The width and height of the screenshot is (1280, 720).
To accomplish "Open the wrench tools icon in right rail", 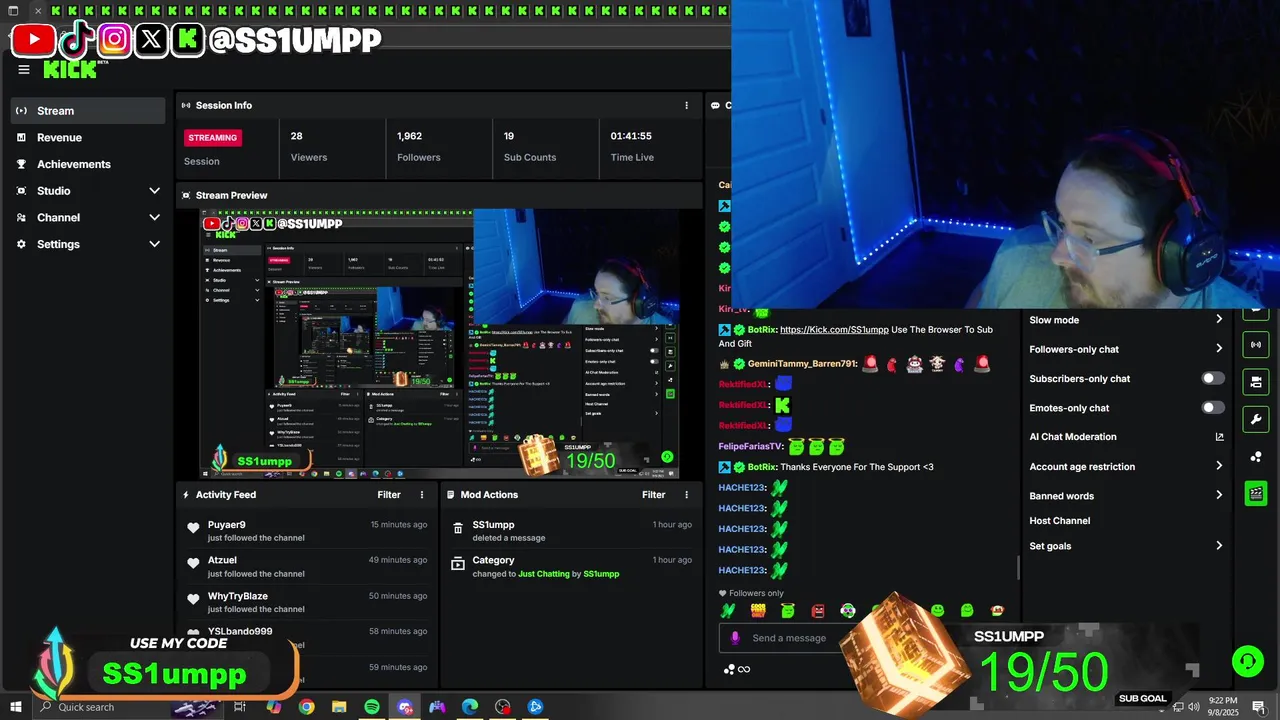I will tap(1256, 419).
